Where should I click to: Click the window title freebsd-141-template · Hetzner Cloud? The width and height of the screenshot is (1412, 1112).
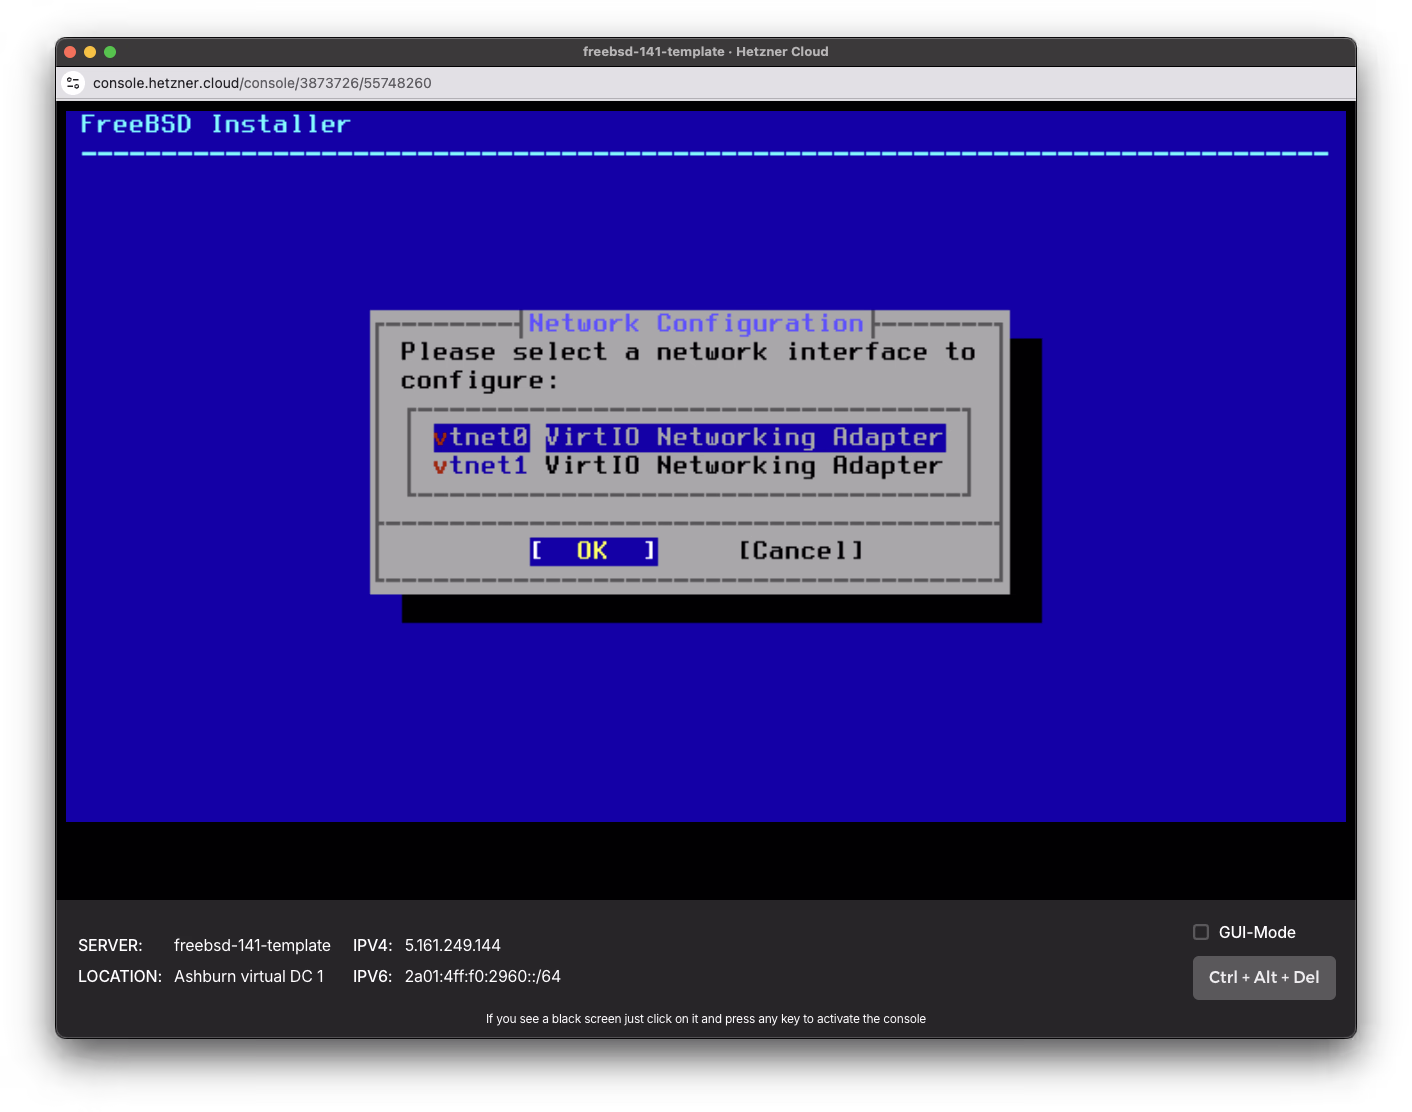coord(706,51)
